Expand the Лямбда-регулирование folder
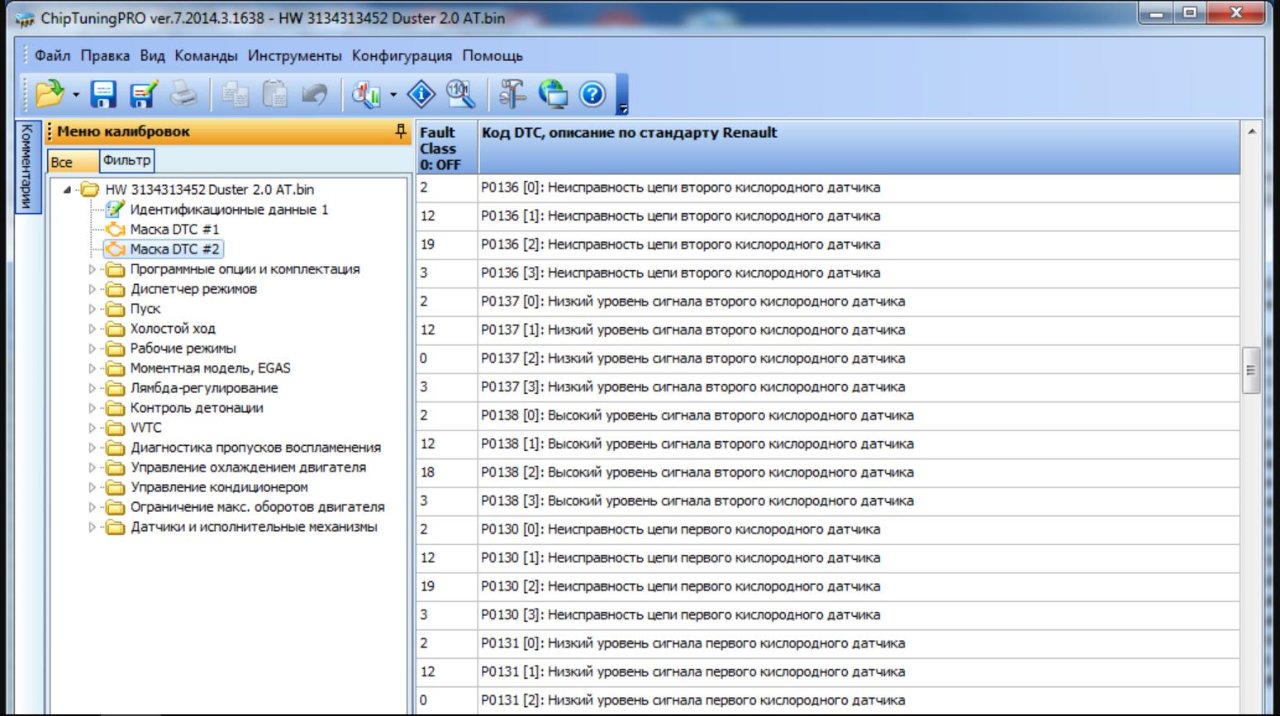 click(x=93, y=388)
